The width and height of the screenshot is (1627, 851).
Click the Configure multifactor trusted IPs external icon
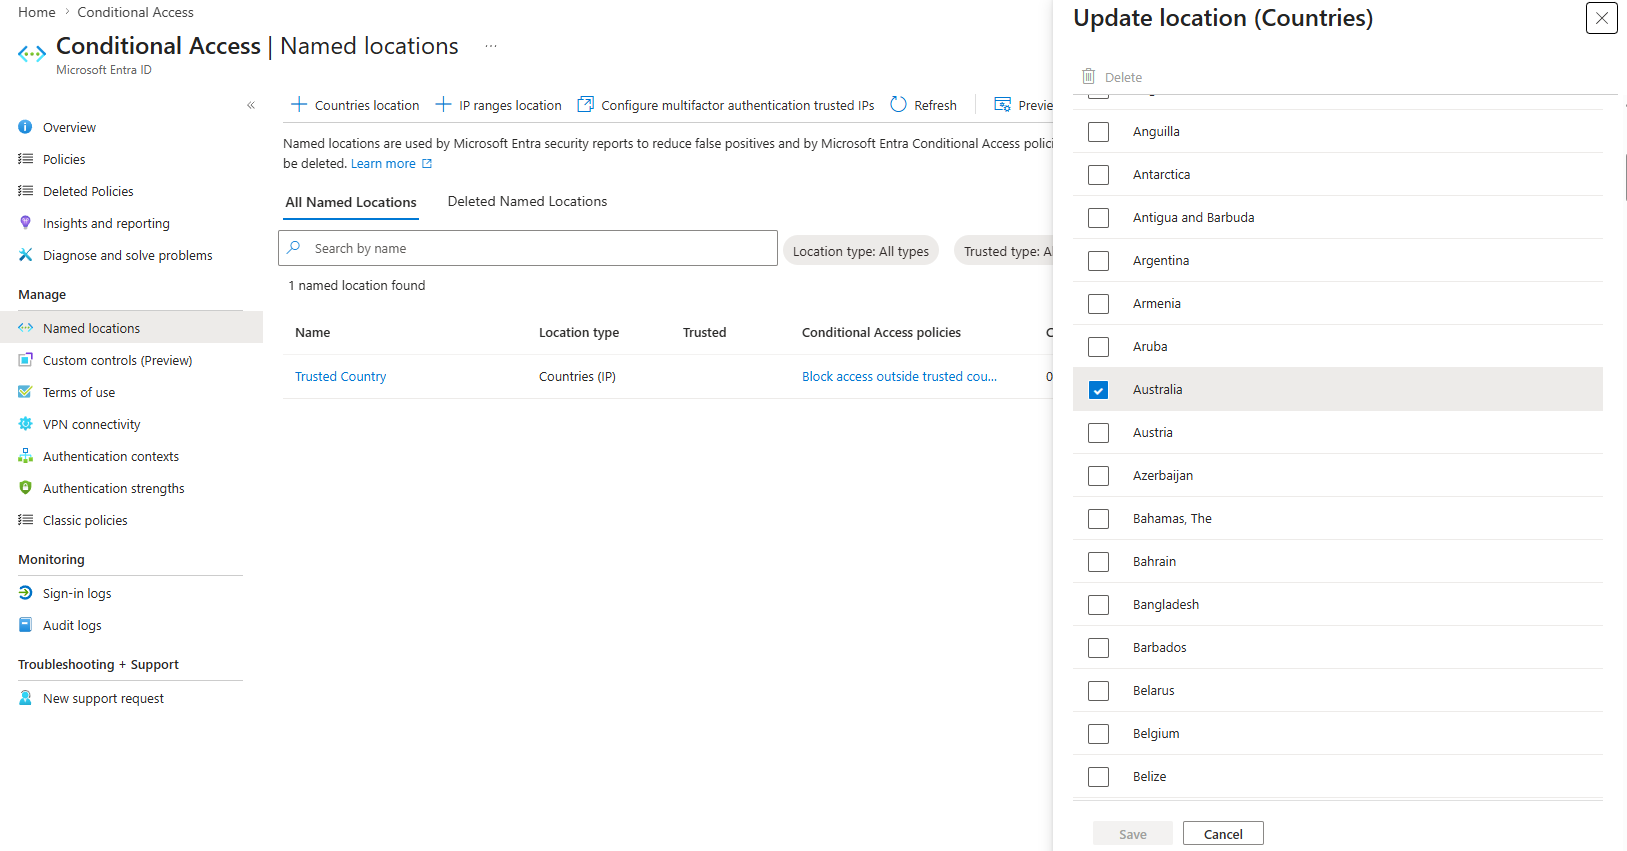(x=586, y=104)
